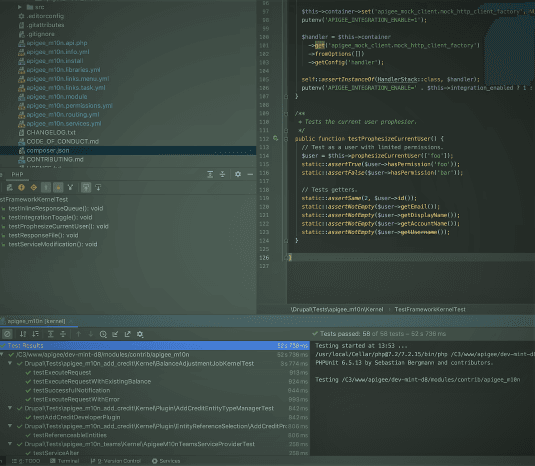Open Terminal tool window tab

coord(65,461)
